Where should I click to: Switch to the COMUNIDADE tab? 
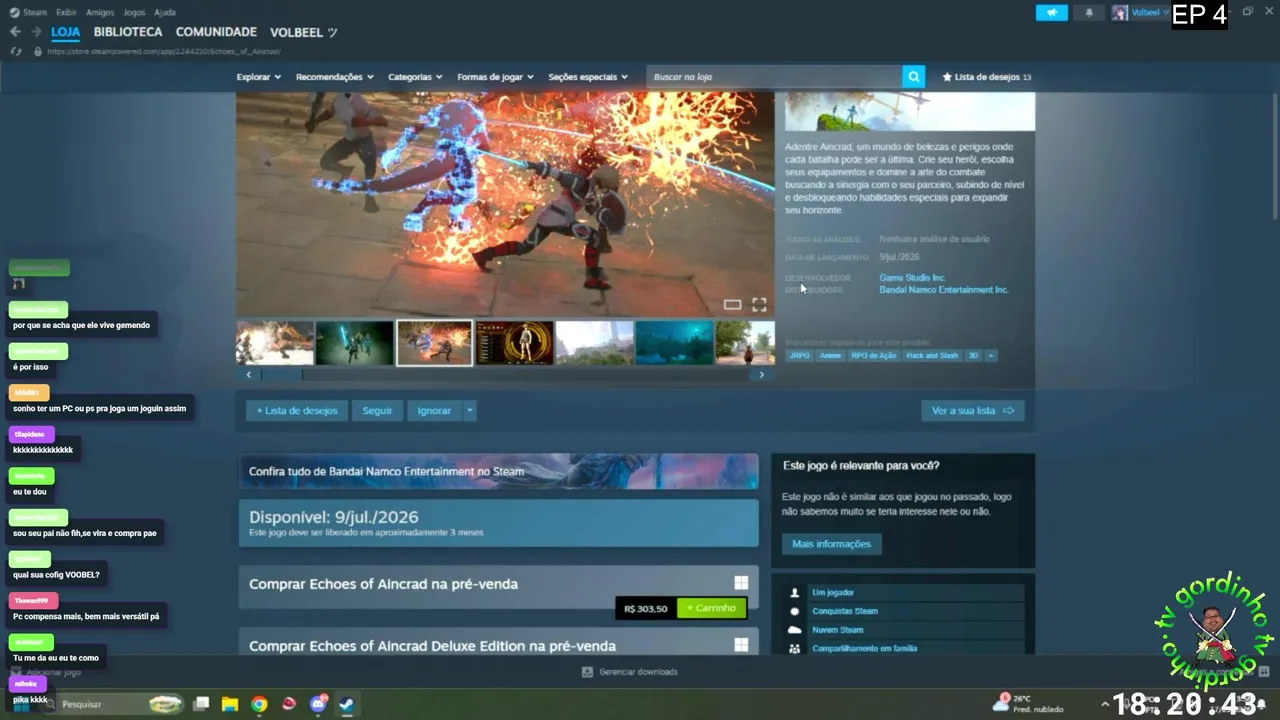coord(216,32)
